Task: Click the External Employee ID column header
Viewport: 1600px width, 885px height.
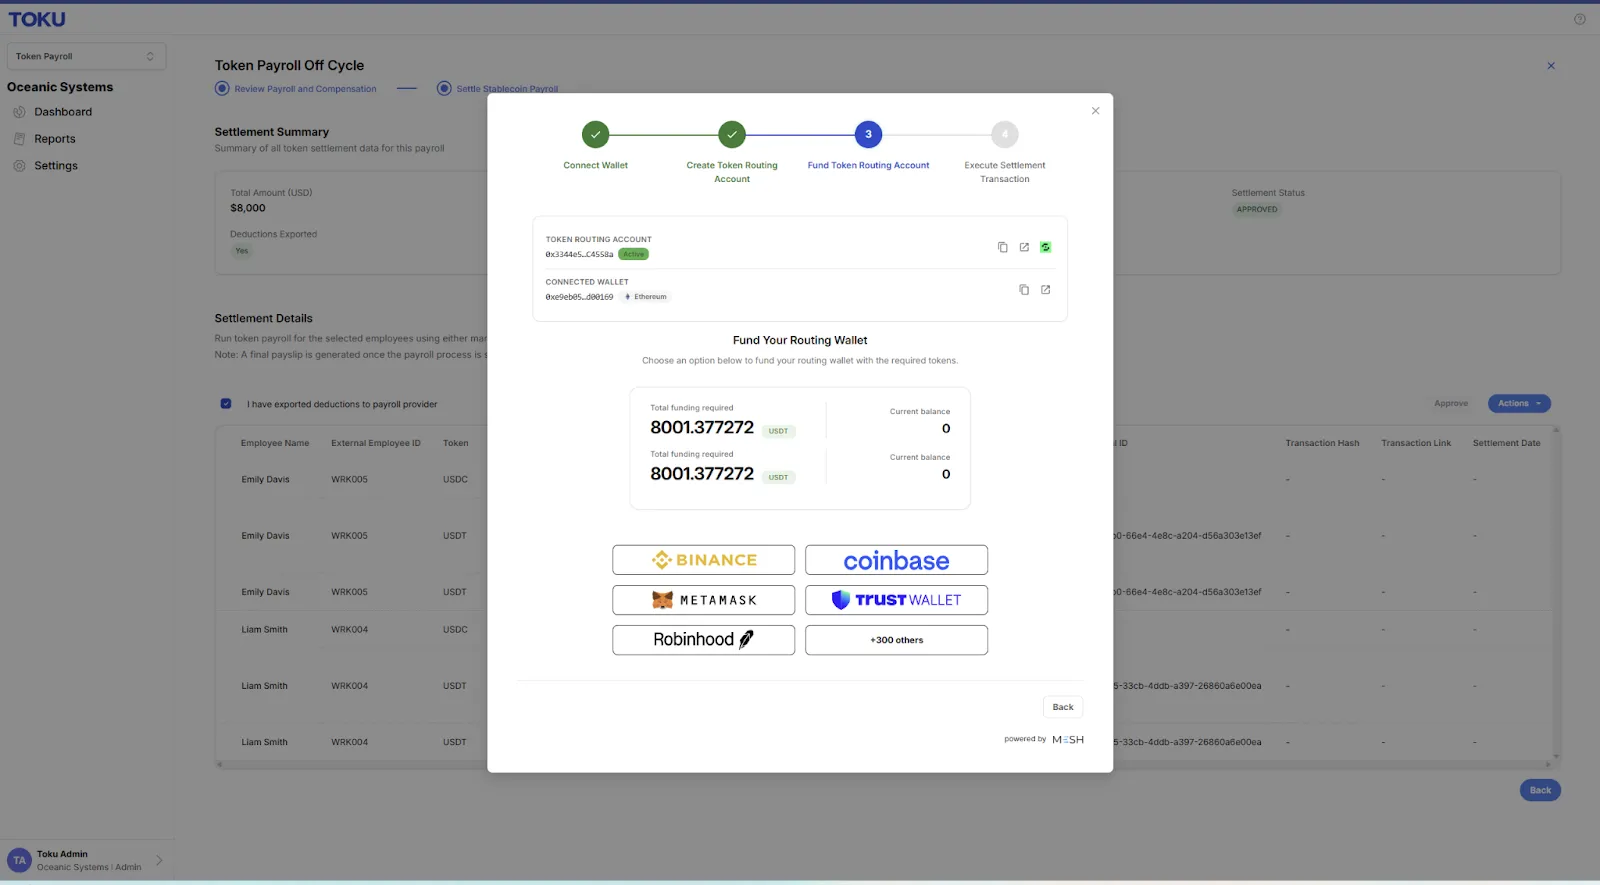Action: pos(376,443)
